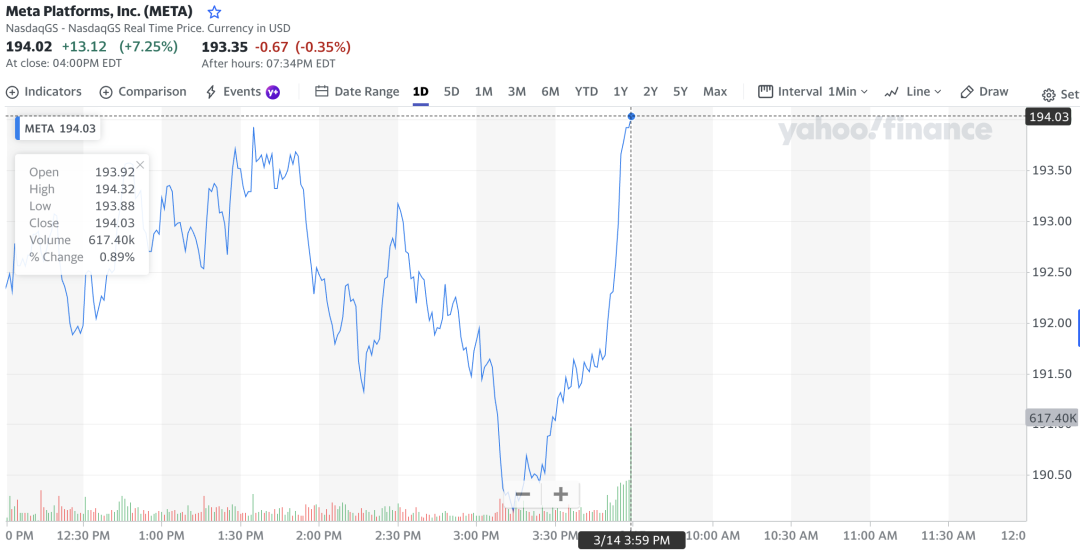Expand the Interval 1Min dropdown
This screenshot has width=1080, height=560.
pos(813,92)
